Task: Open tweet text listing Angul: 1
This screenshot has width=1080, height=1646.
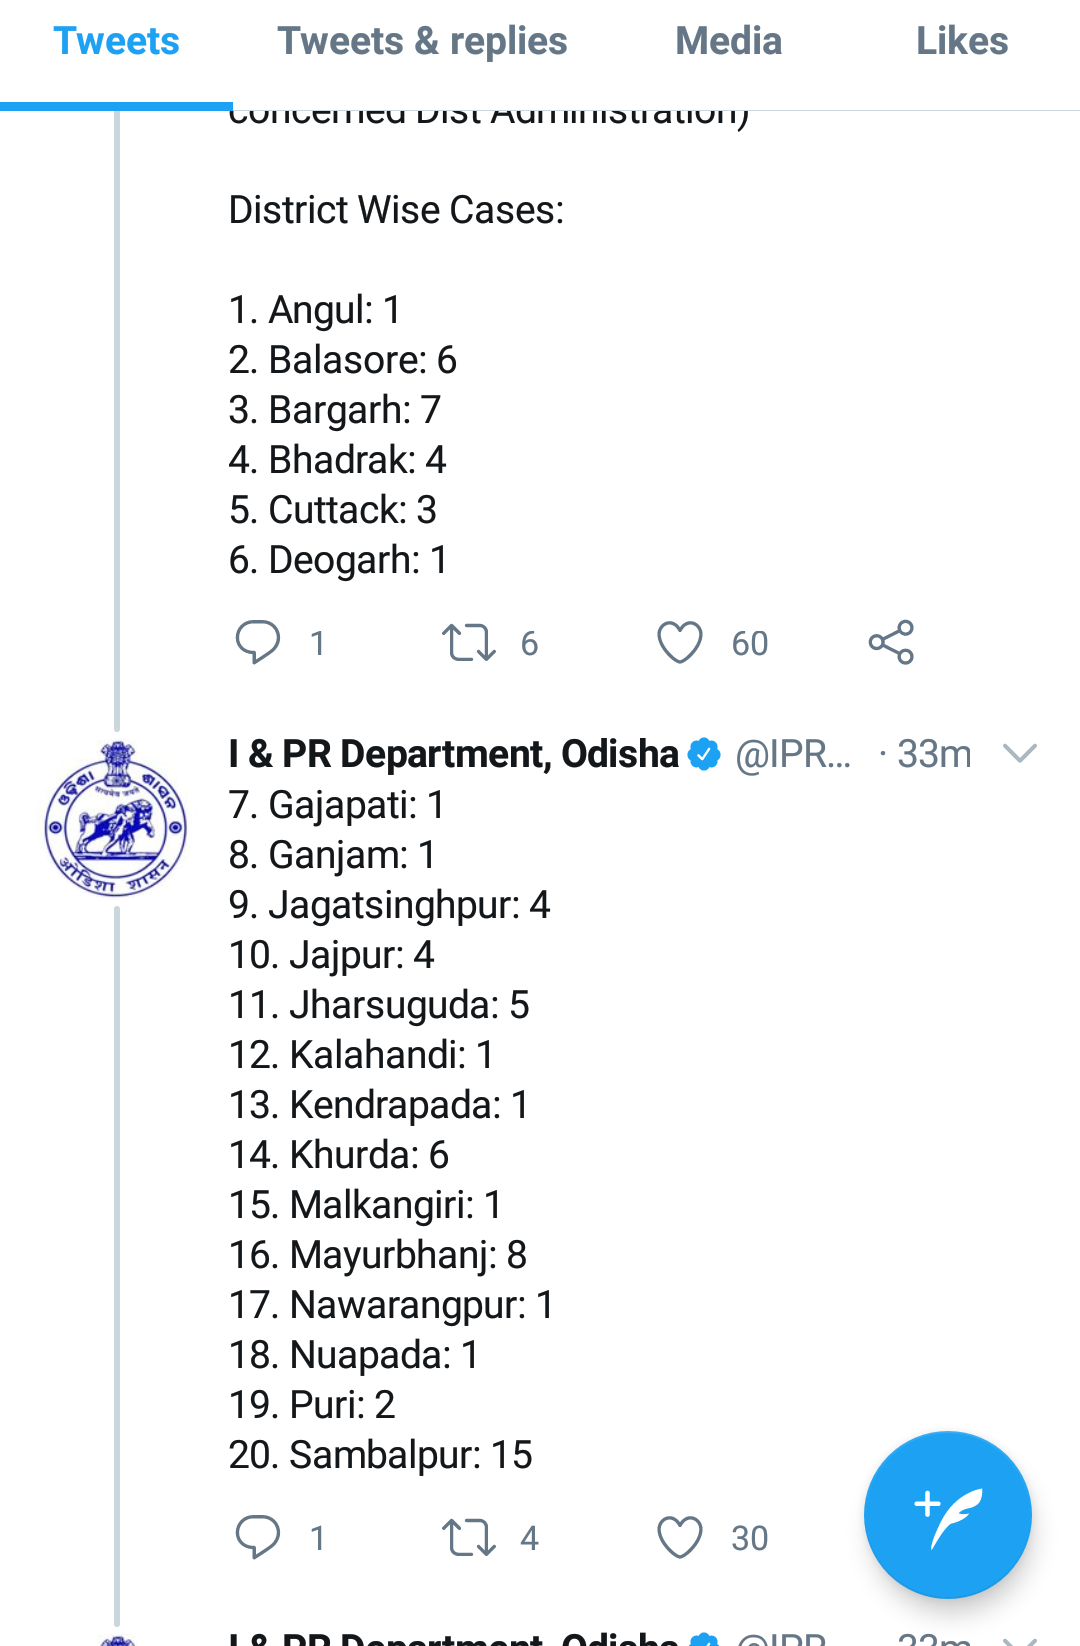Action: tap(315, 310)
